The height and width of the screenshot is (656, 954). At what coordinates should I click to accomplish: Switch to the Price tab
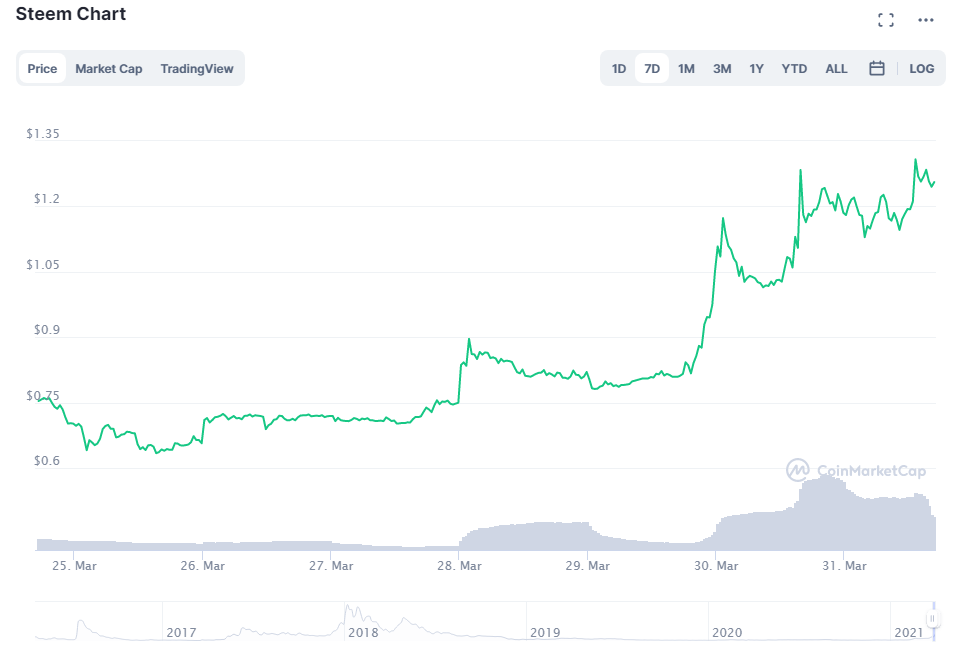42,69
